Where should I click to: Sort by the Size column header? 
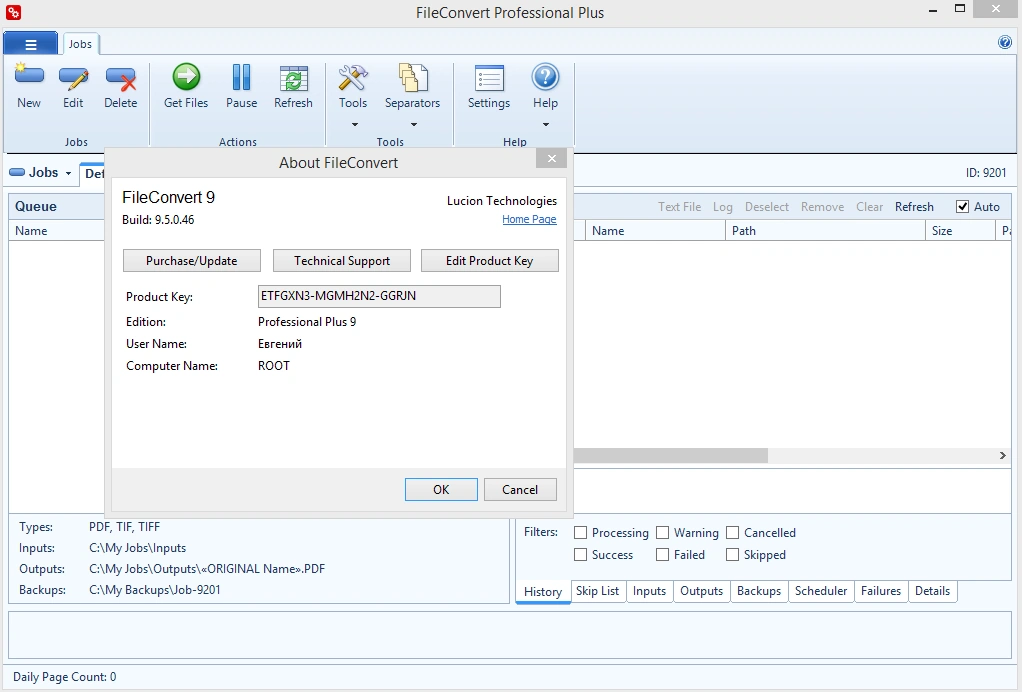click(x=959, y=231)
